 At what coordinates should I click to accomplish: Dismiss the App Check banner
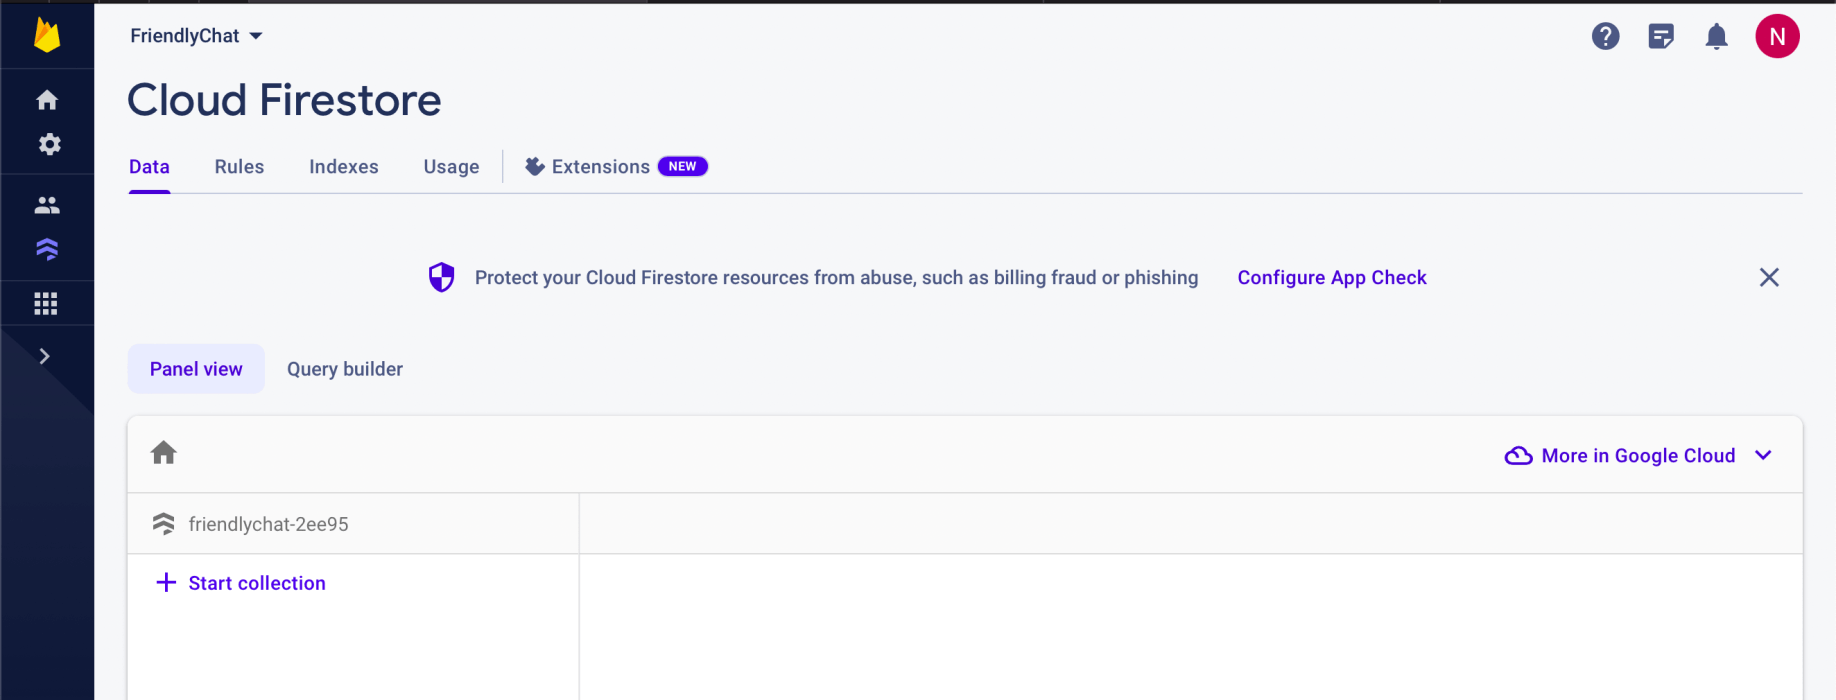pyautogui.click(x=1768, y=278)
